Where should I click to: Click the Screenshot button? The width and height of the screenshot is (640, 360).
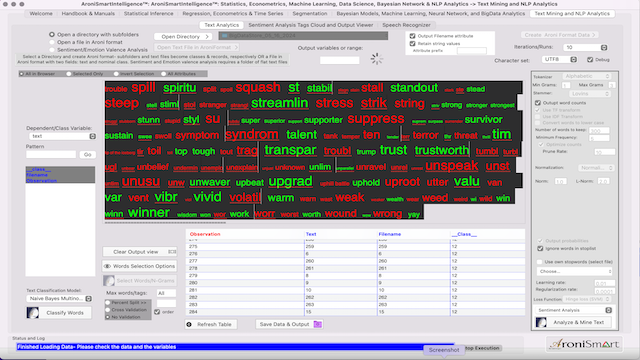pos(444,350)
